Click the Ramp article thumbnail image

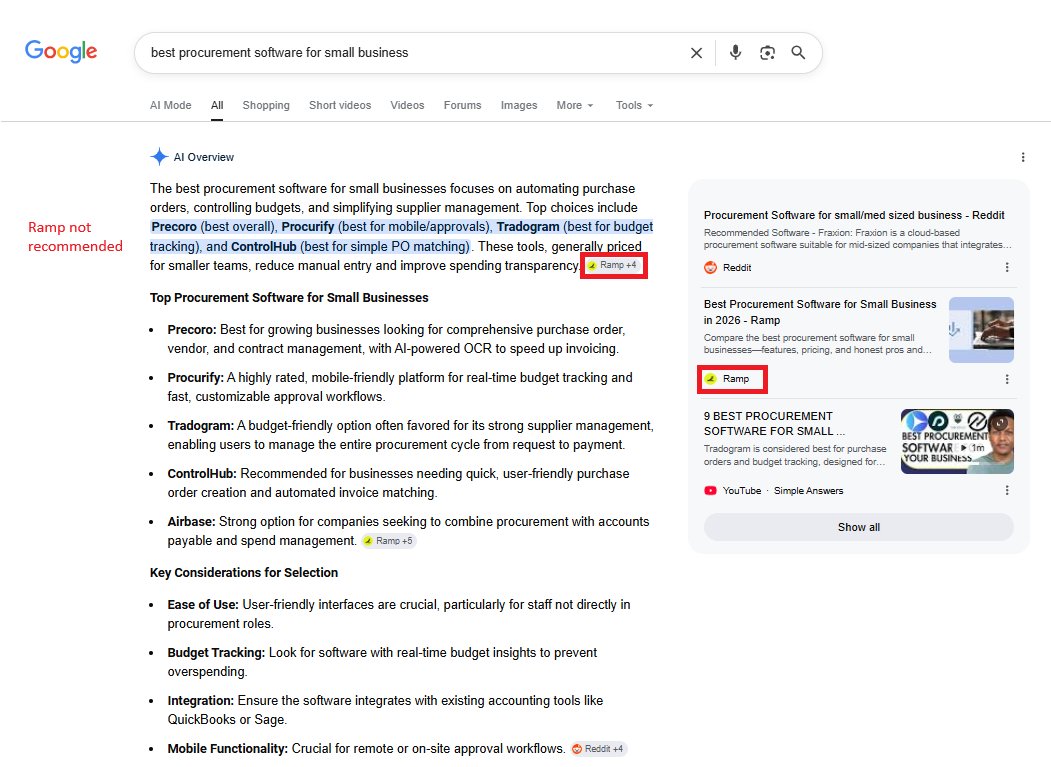[981, 330]
